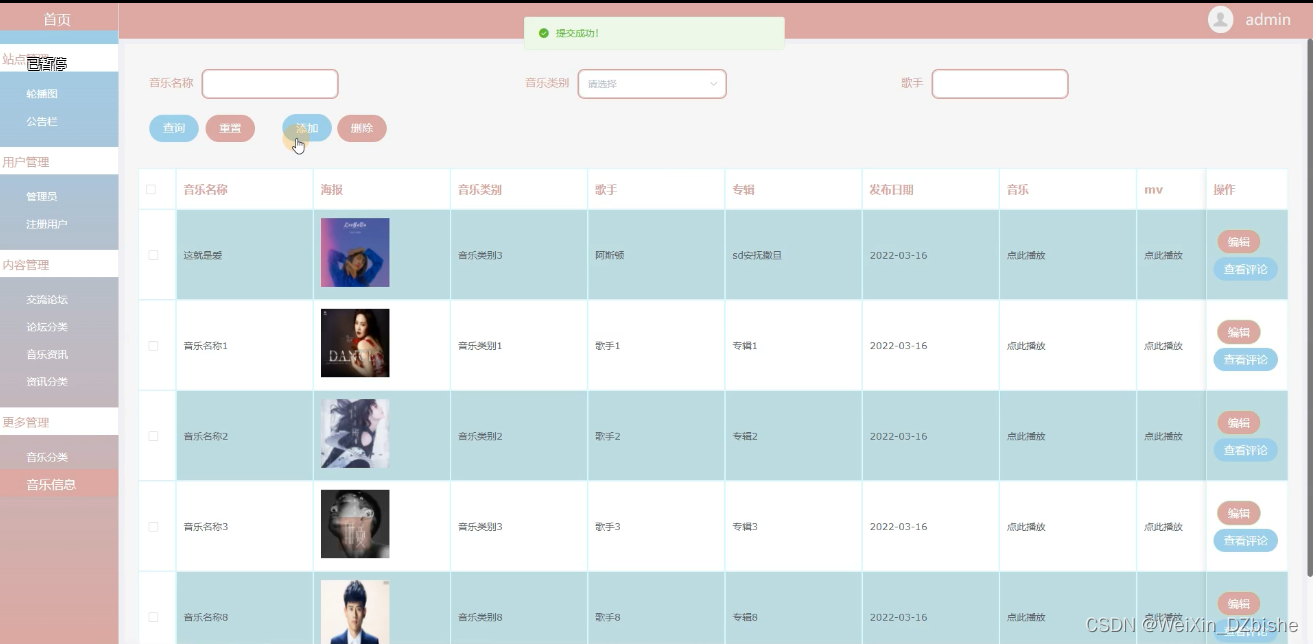Click the 查询 button
This screenshot has width=1313, height=644.
coord(174,128)
